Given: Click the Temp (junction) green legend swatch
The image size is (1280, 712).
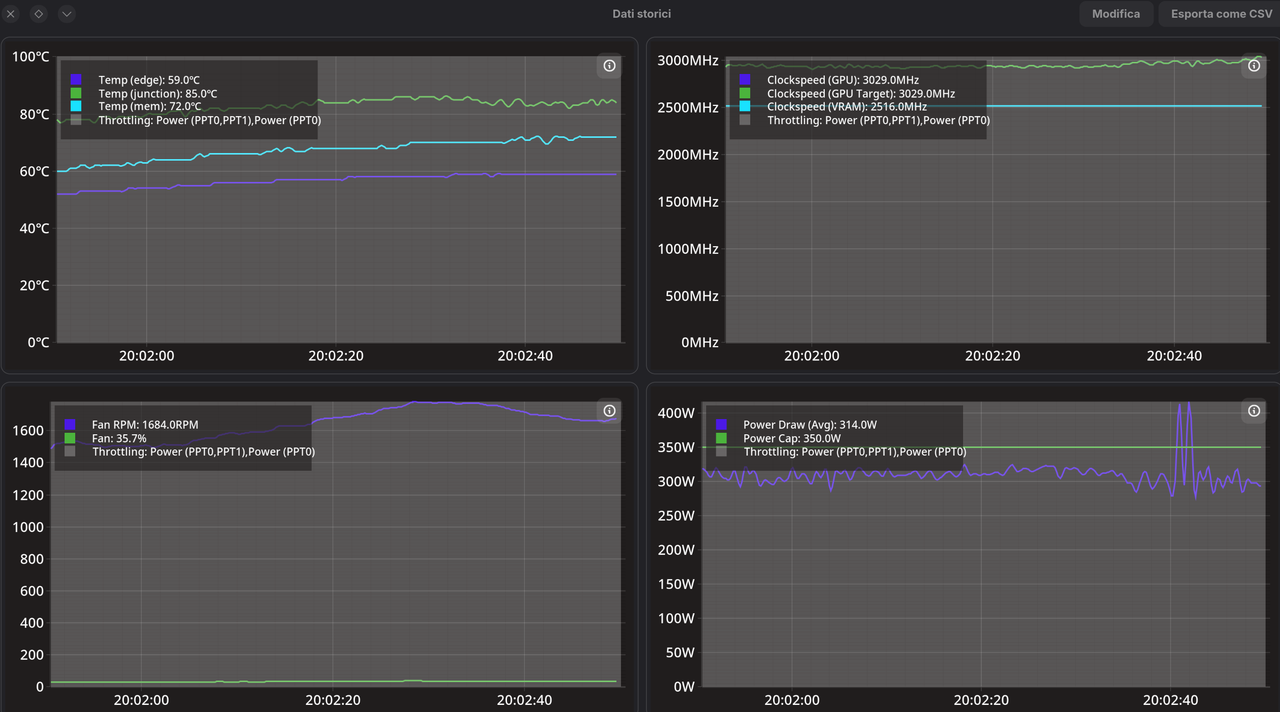Looking at the screenshot, I should tap(76, 93).
